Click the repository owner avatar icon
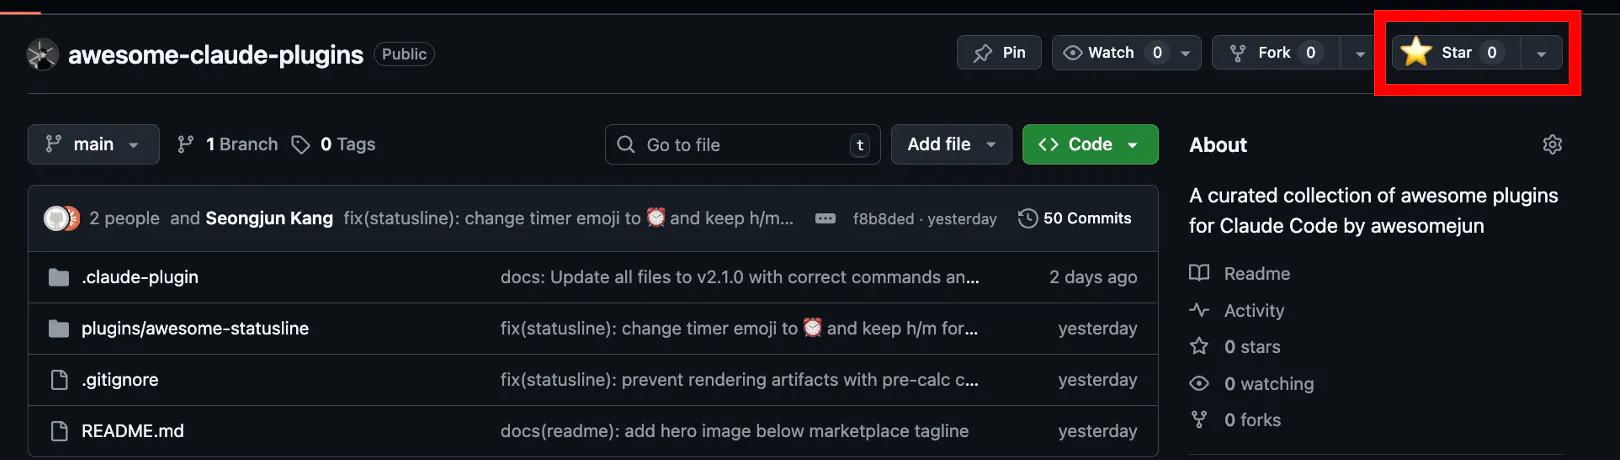1620x460 pixels. [43, 54]
